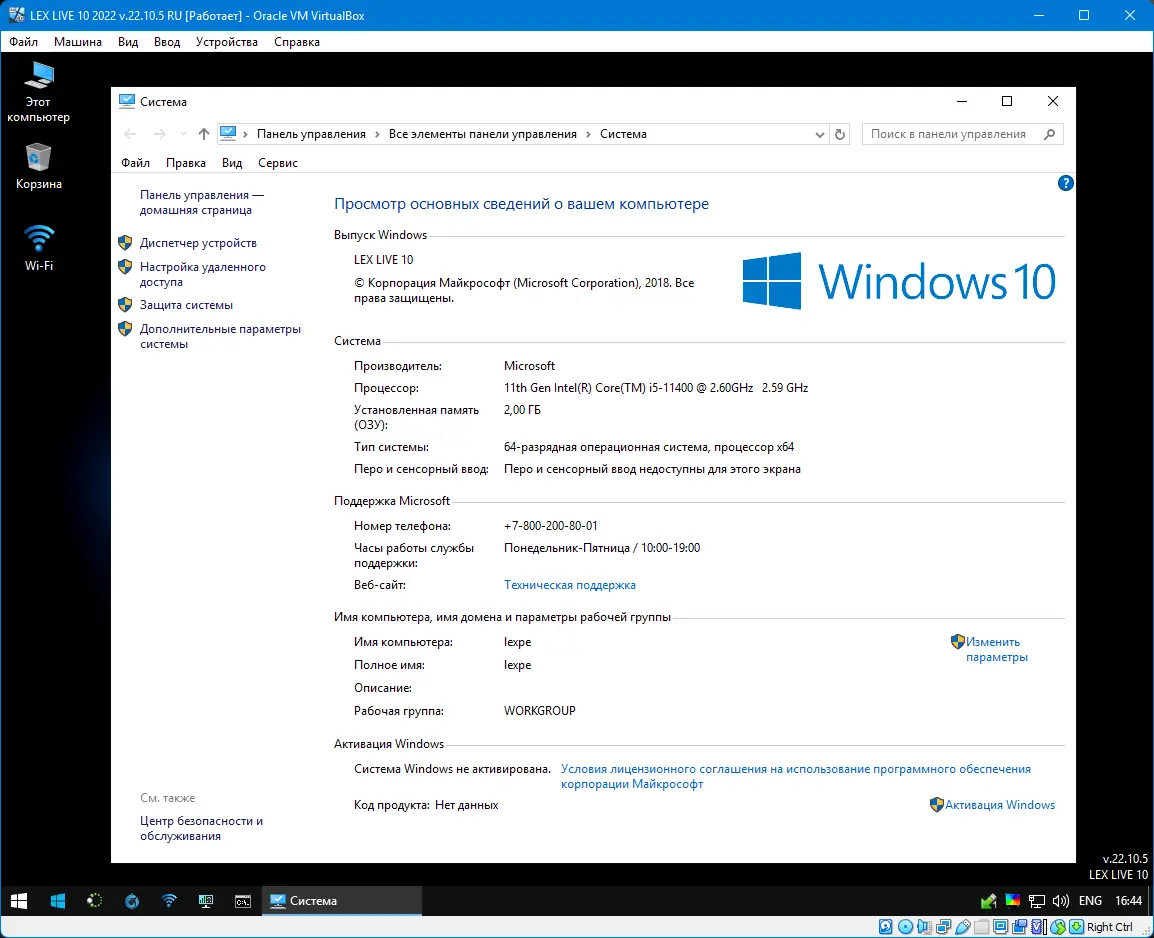Open VirtualBox Устройства menu
1154x938 pixels.
tap(227, 42)
